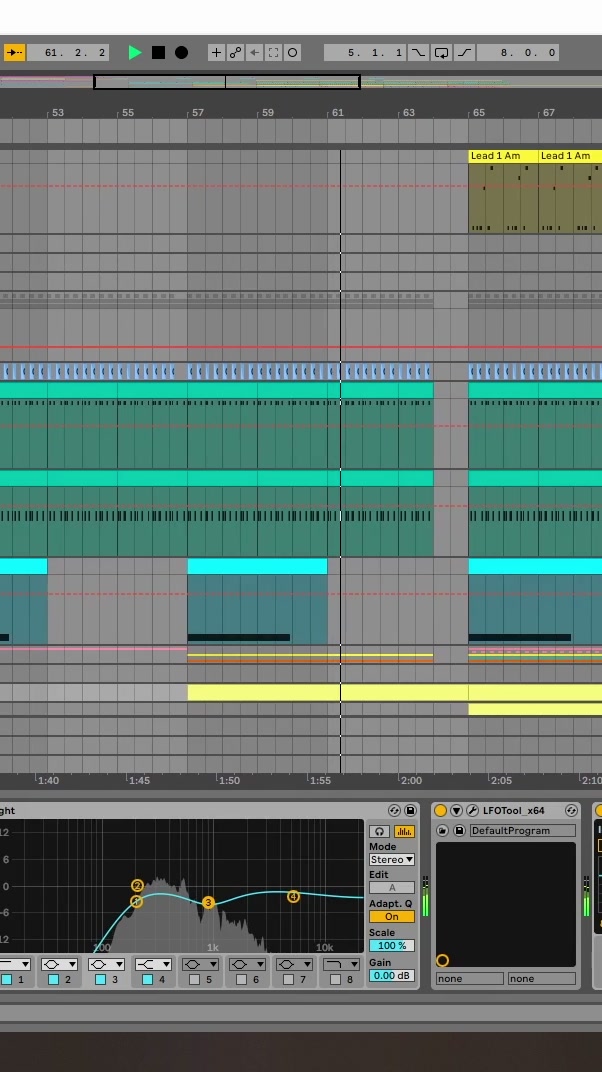Click the Capture MIDI bracket icon
The height and width of the screenshot is (1072, 602).
[x=273, y=53]
